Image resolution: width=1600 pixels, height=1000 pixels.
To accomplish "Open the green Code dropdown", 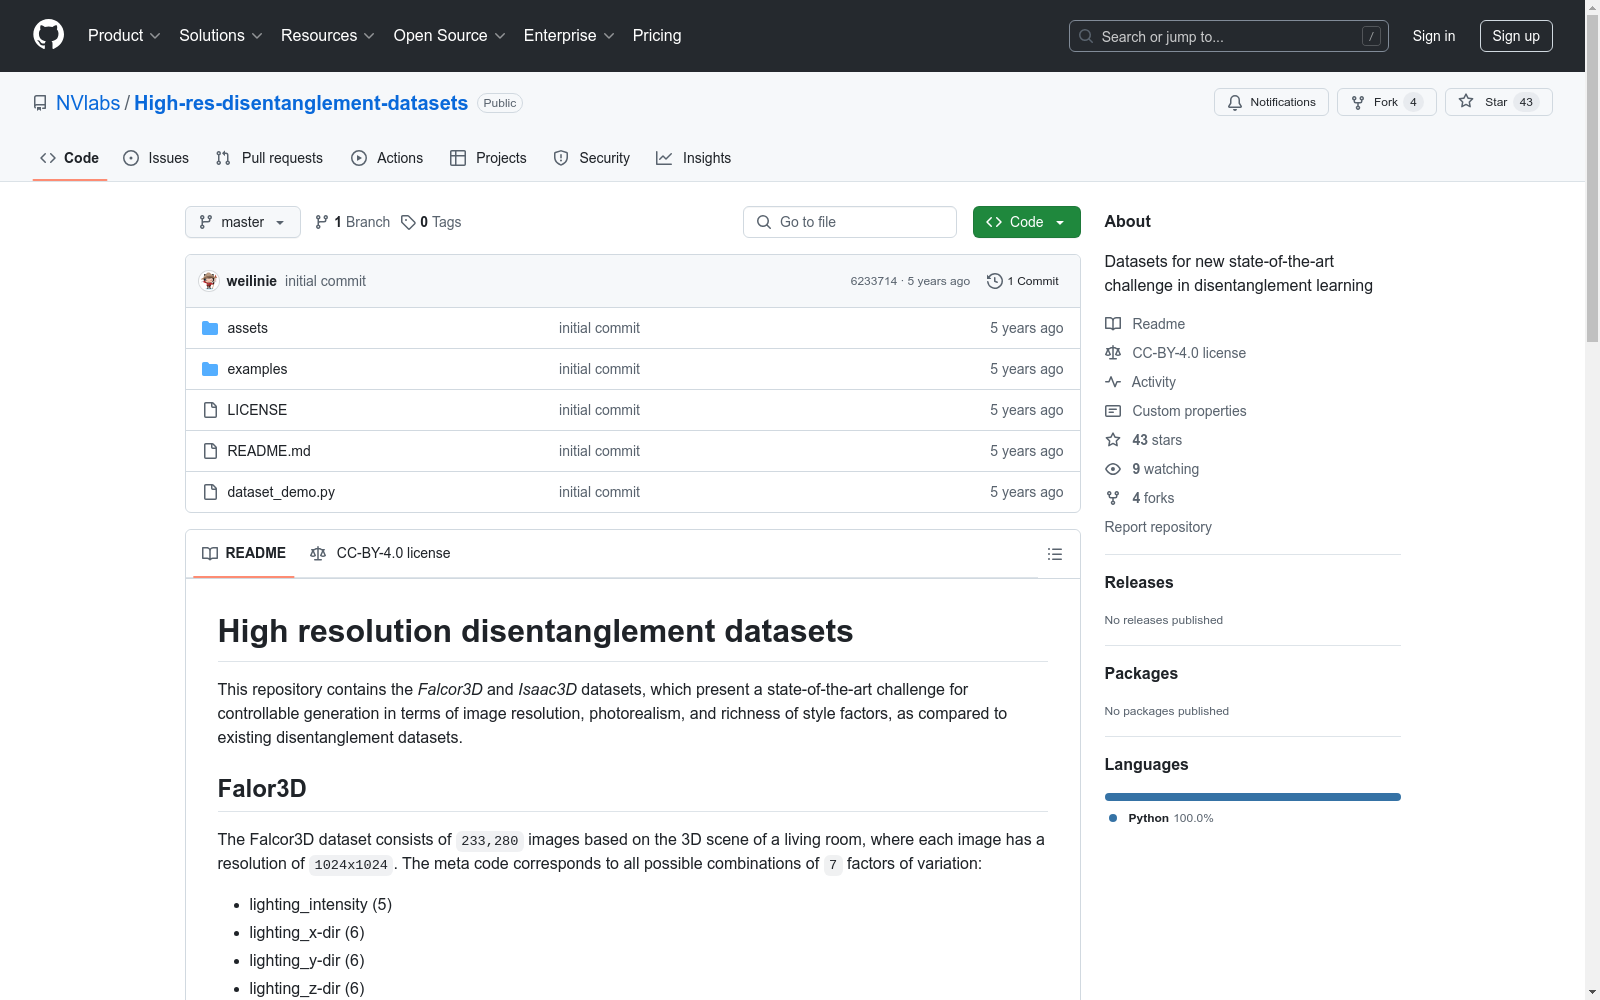I will click(1026, 222).
